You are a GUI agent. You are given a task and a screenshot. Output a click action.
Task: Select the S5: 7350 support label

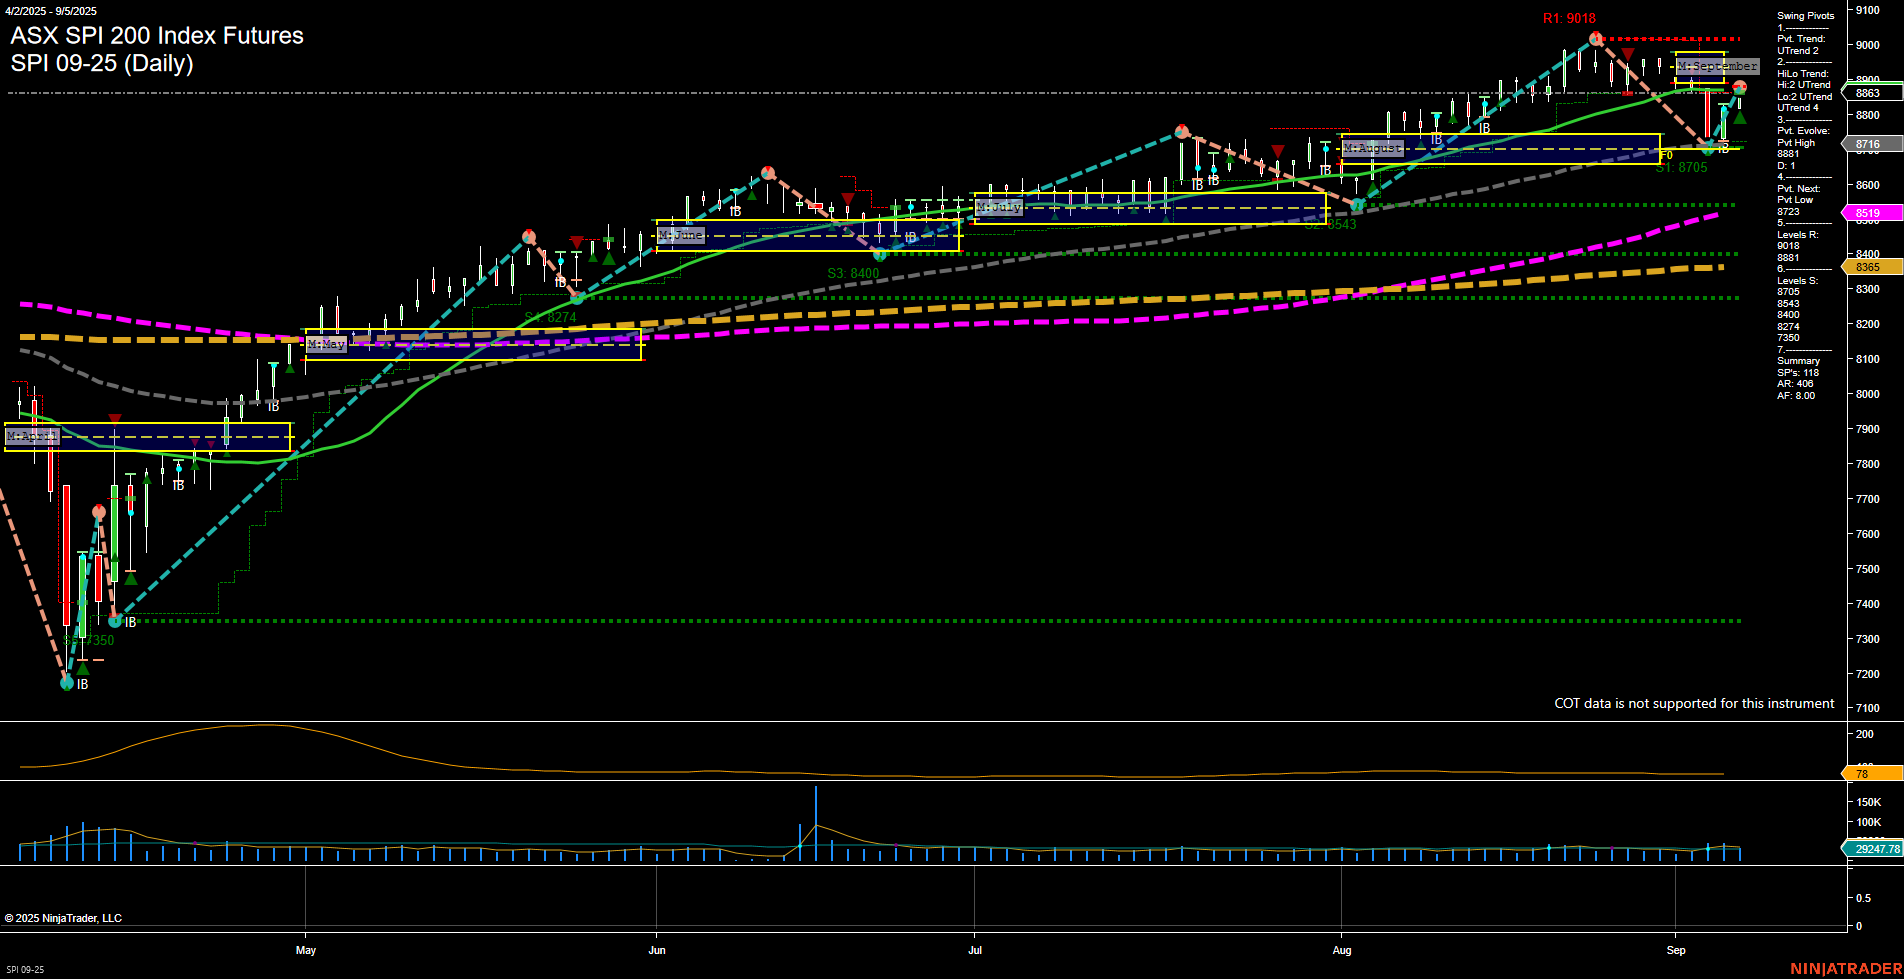(x=86, y=641)
